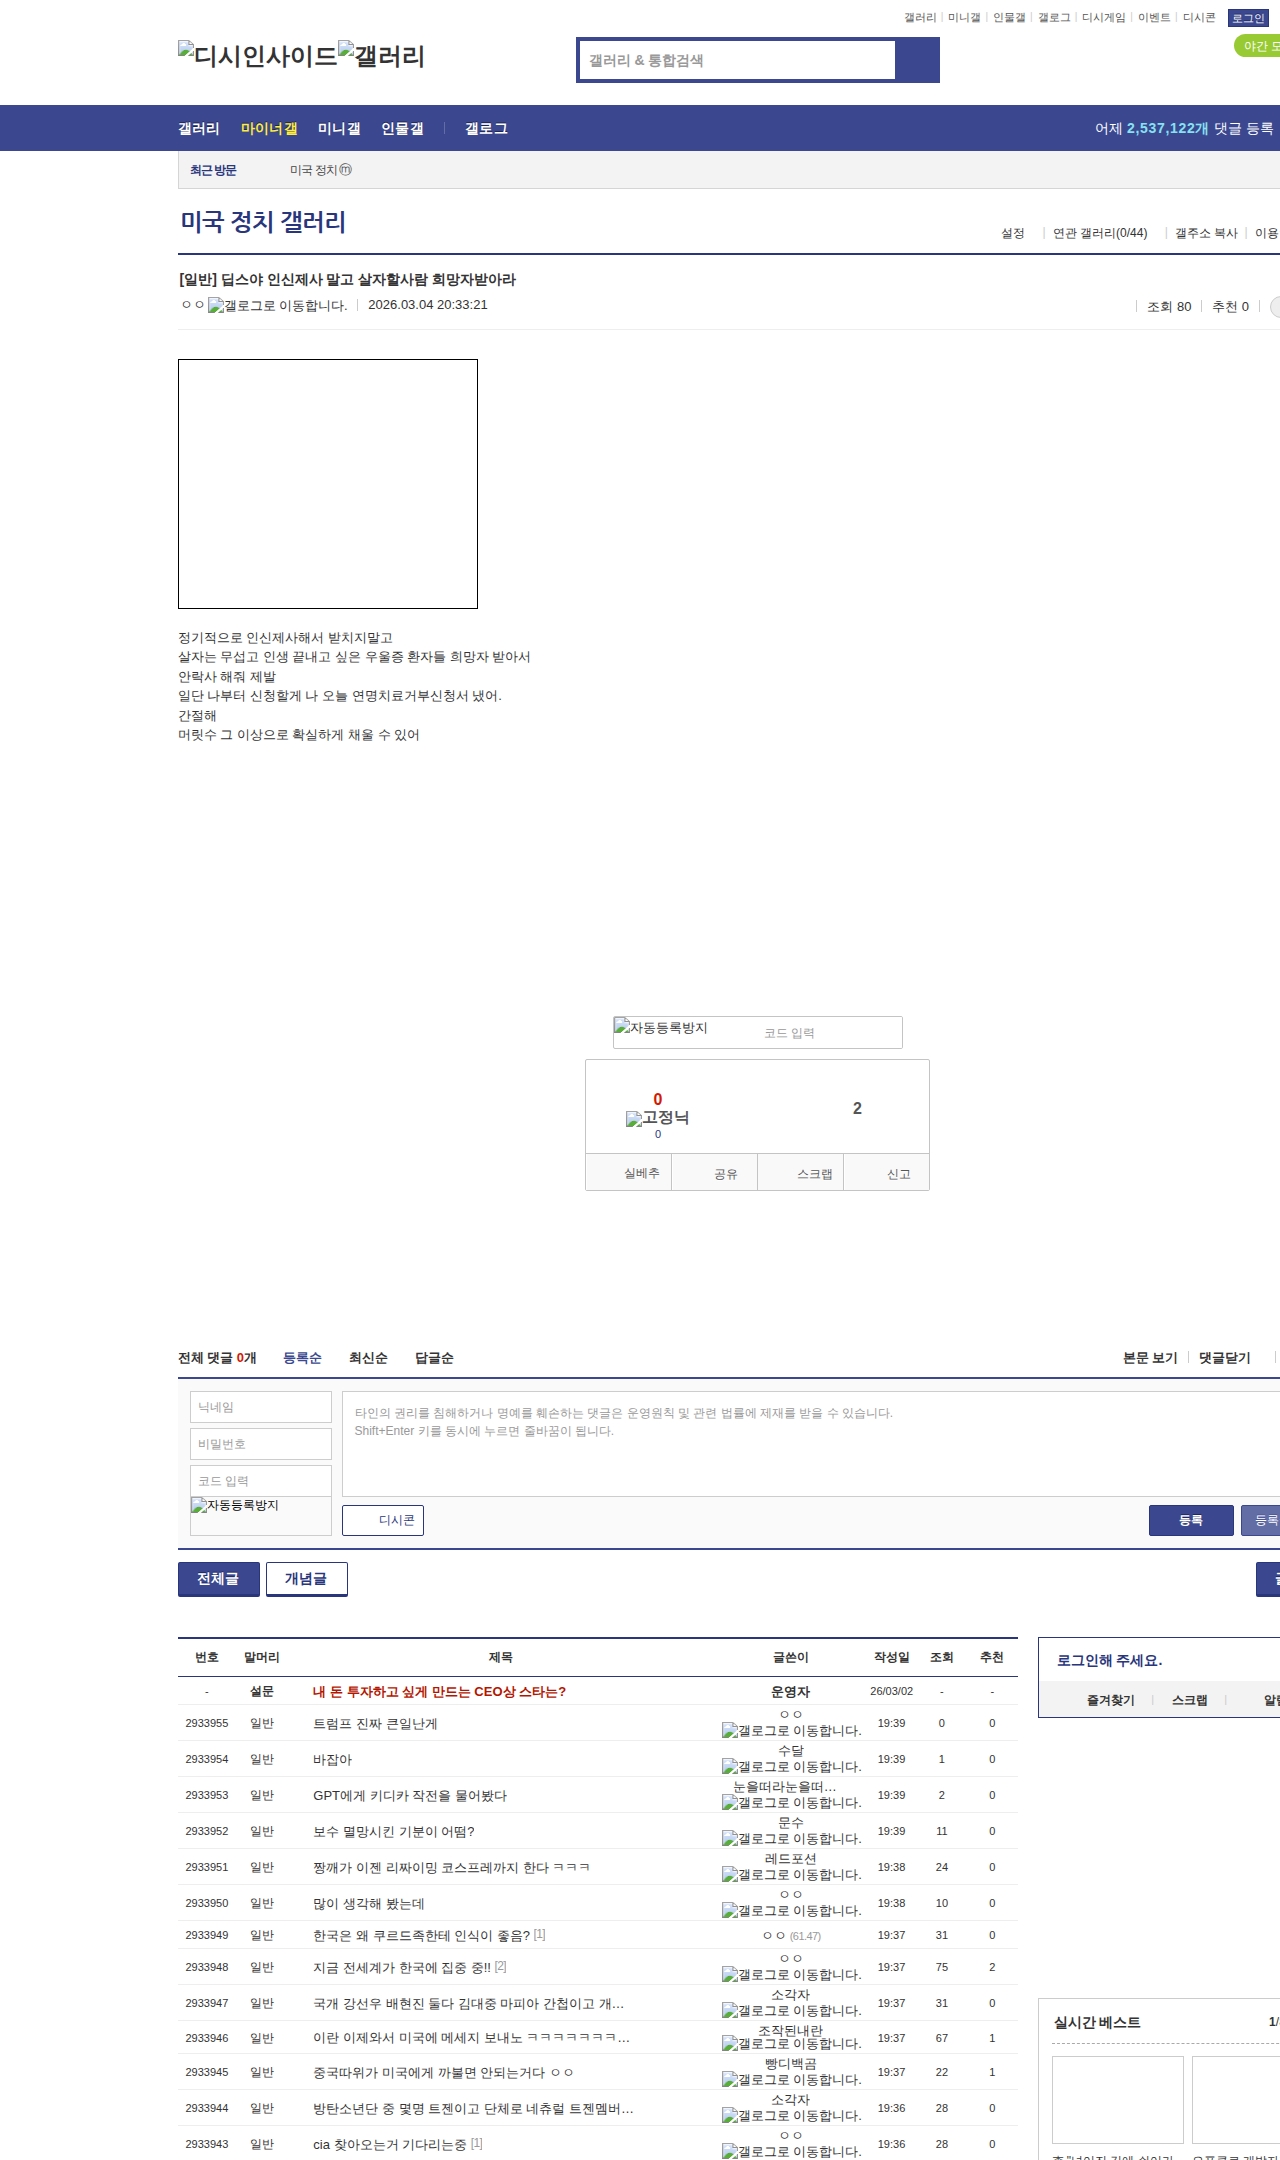Image resolution: width=1280 pixels, height=2160 pixels.
Task: Open gallog icon for author 수달
Action: click(791, 1767)
